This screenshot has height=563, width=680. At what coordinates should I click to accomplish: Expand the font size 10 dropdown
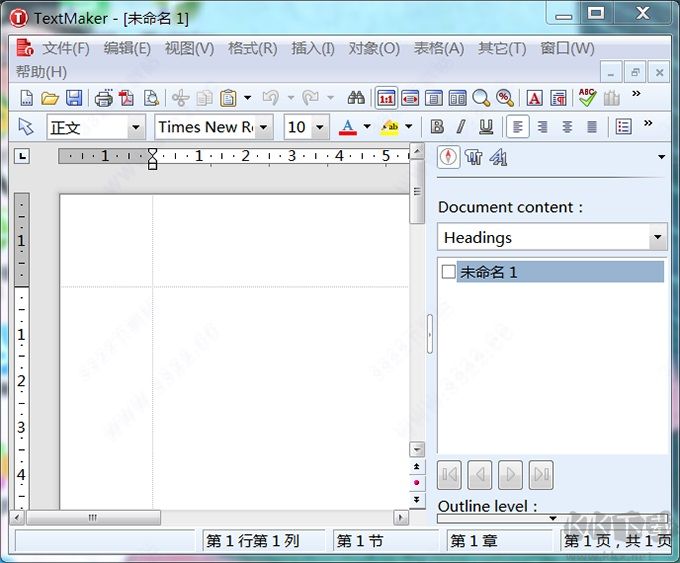(320, 127)
